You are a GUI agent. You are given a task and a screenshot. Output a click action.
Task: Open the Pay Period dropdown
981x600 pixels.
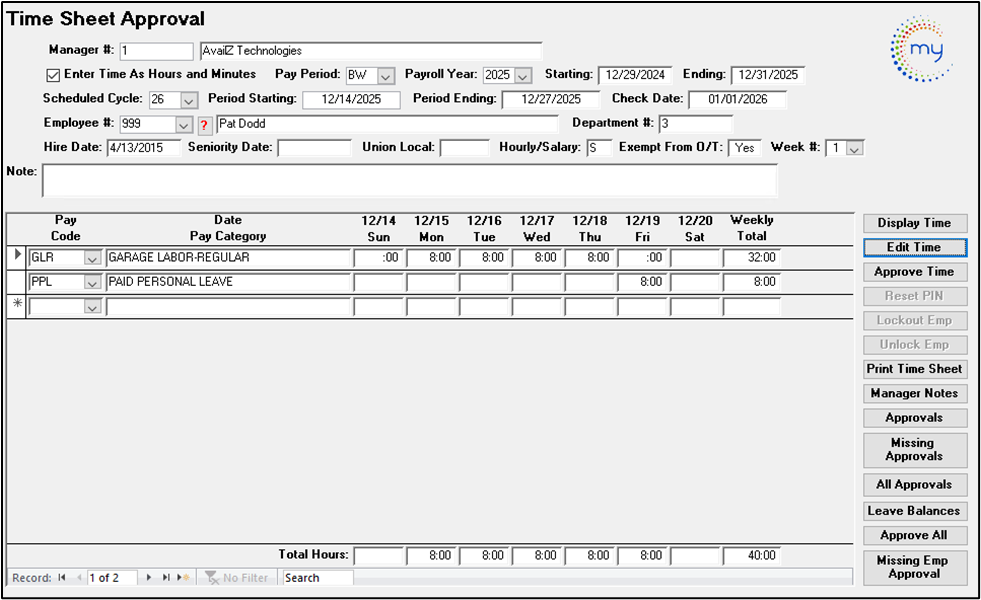point(386,76)
